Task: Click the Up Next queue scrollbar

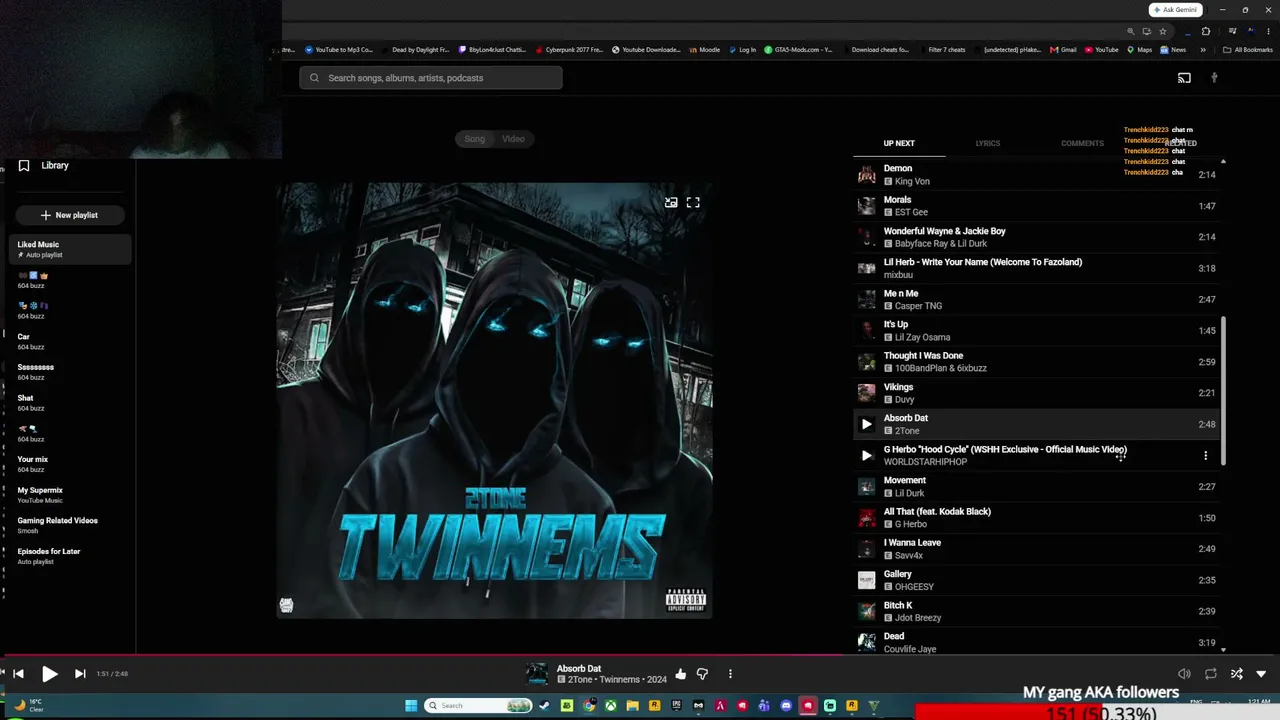Action: point(1223,391)
